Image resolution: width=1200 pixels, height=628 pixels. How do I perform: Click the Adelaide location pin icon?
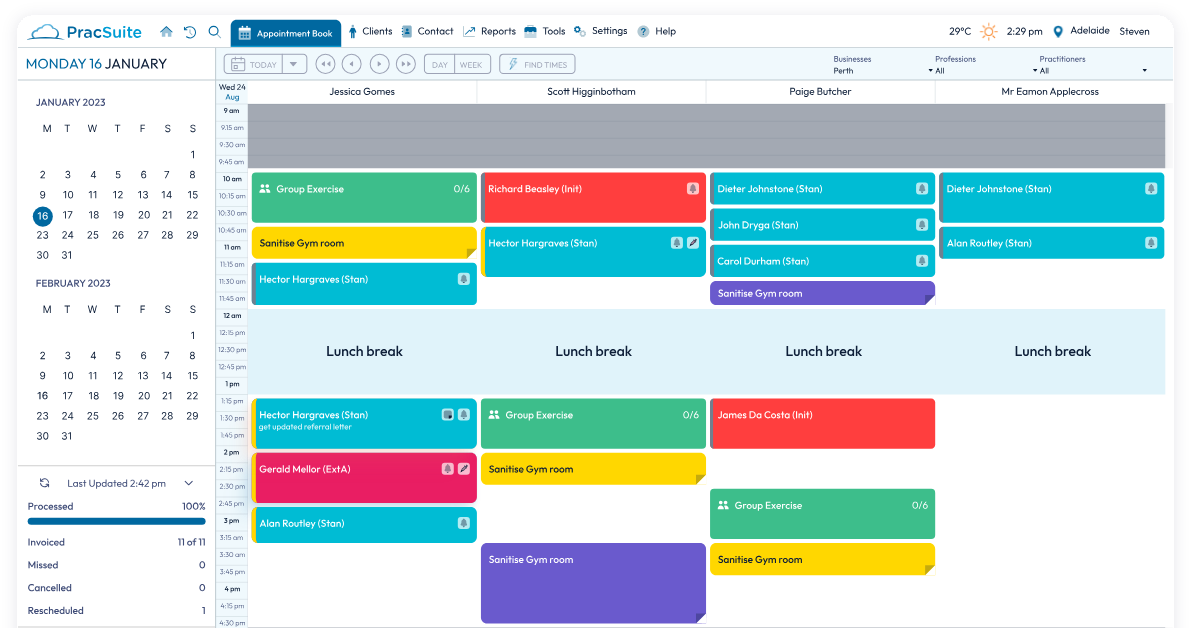click(1058, 32)
